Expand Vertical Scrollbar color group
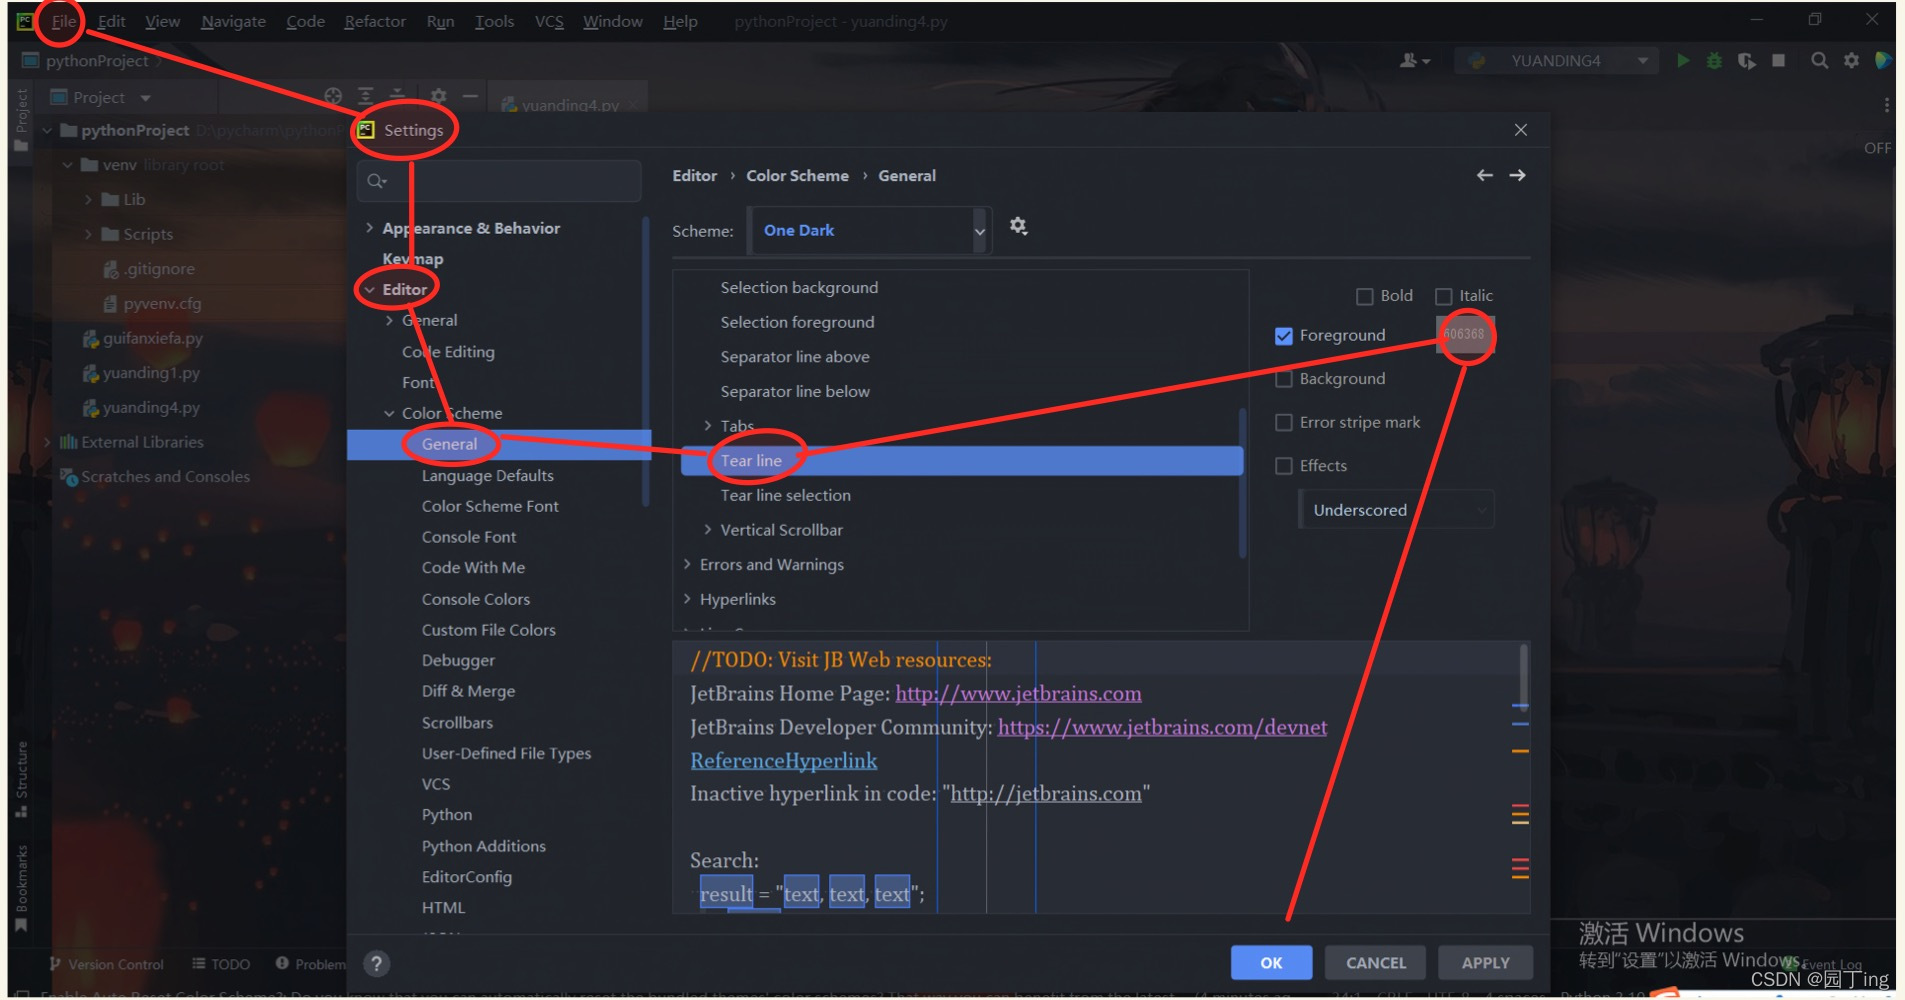This screenshot has height=1000, width=1905. [707, 530]
